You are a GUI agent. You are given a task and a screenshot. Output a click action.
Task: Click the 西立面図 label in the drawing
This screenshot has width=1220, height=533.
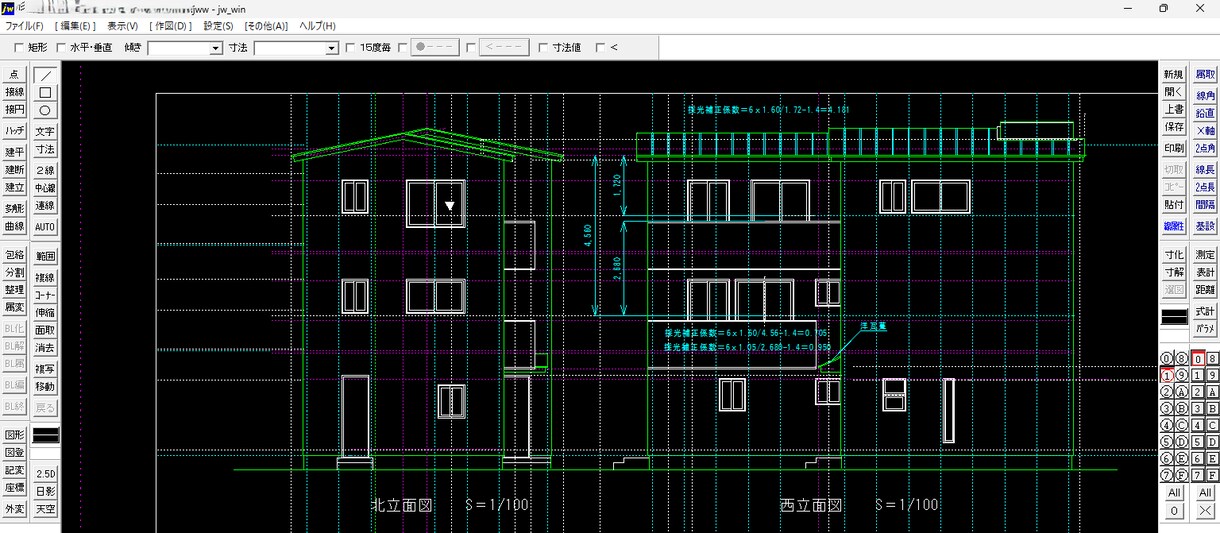811,505
